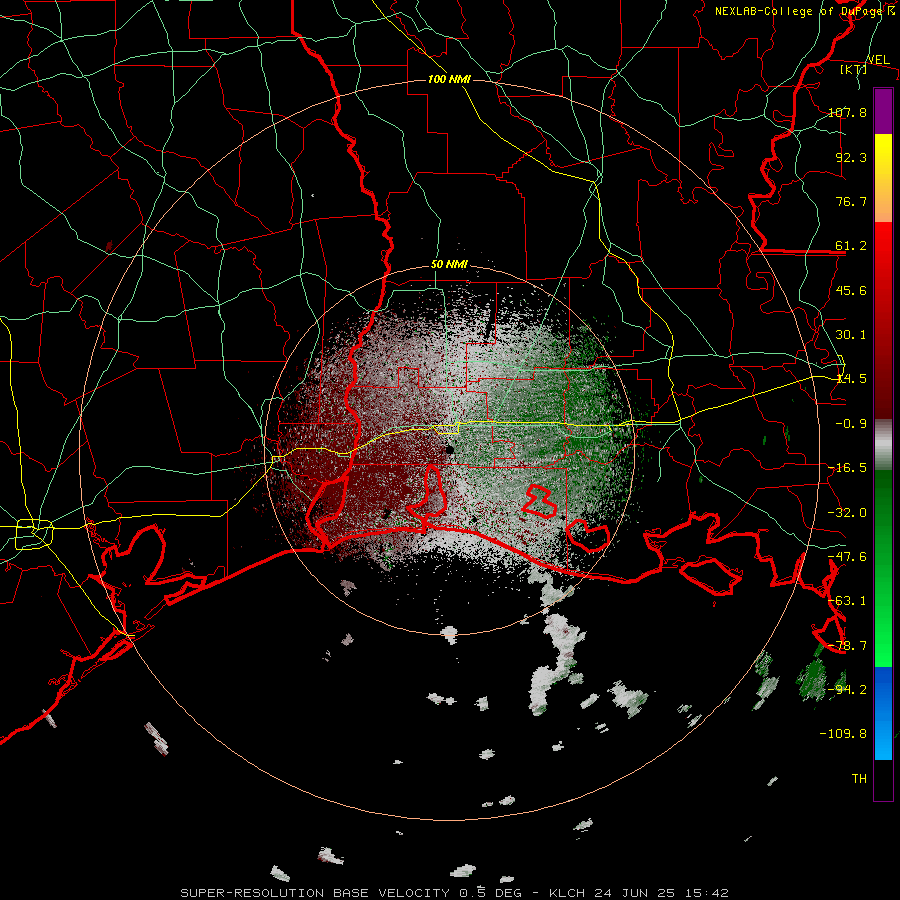Image resolution: width=900 pixels, height=900 pixels.
Task: Click the yellow Houston highway loop
Action: 34,534
